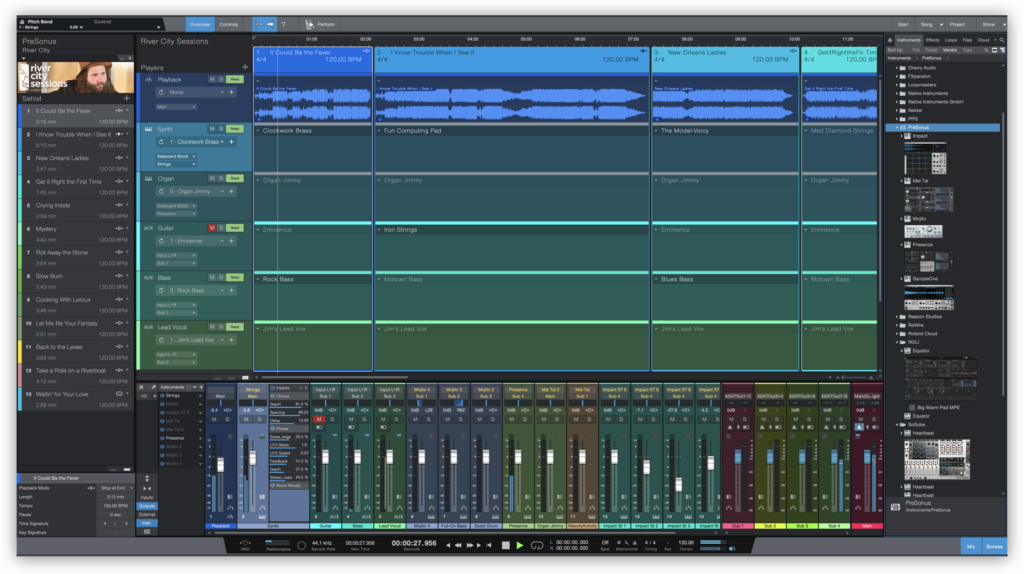Add a setlist item with Setlist plus icon
This screenshot has height=574, width=1024.
[127, 99]
